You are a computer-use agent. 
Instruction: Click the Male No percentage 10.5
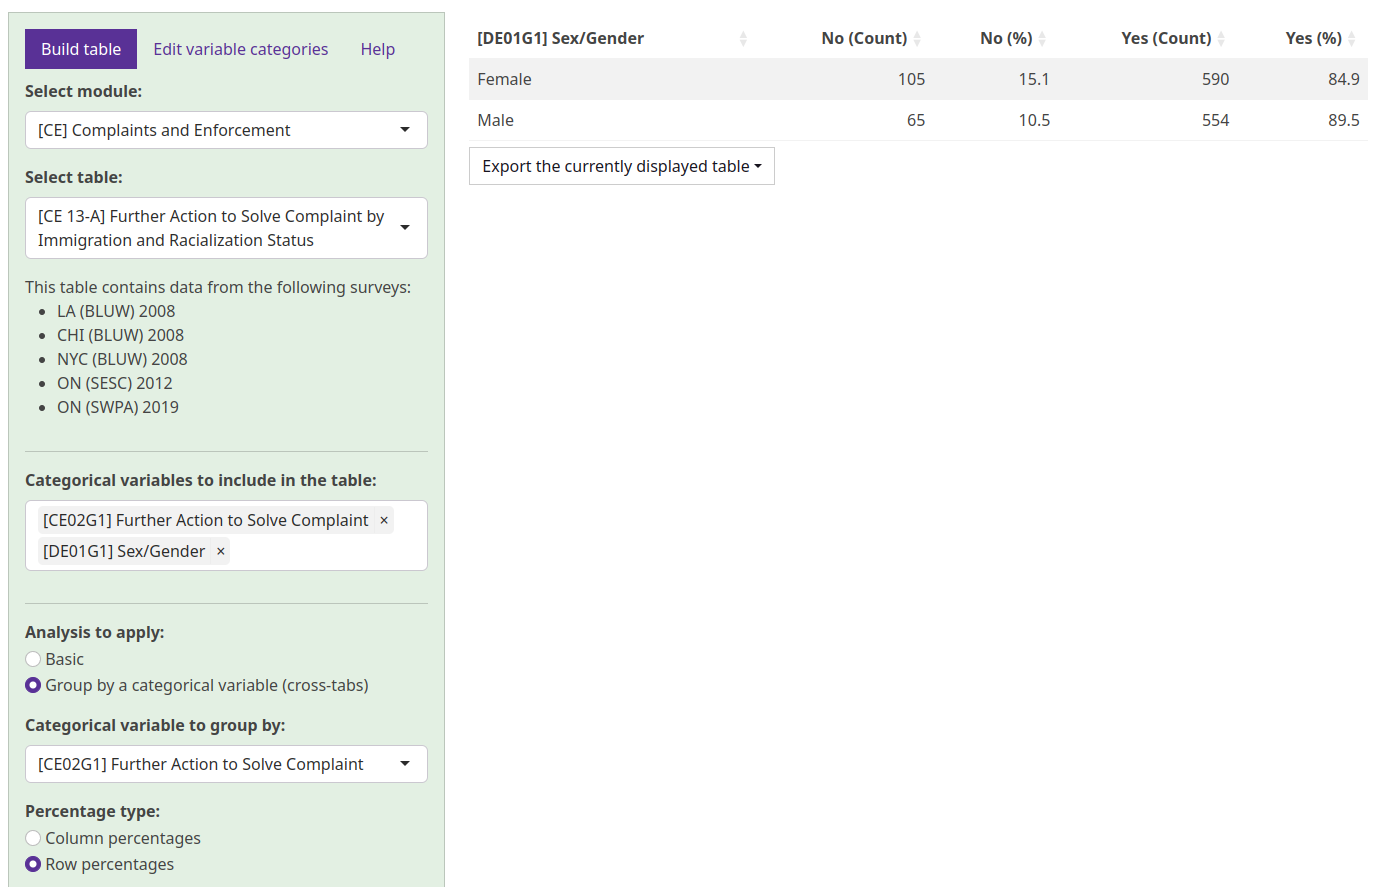coord(1034,120)
